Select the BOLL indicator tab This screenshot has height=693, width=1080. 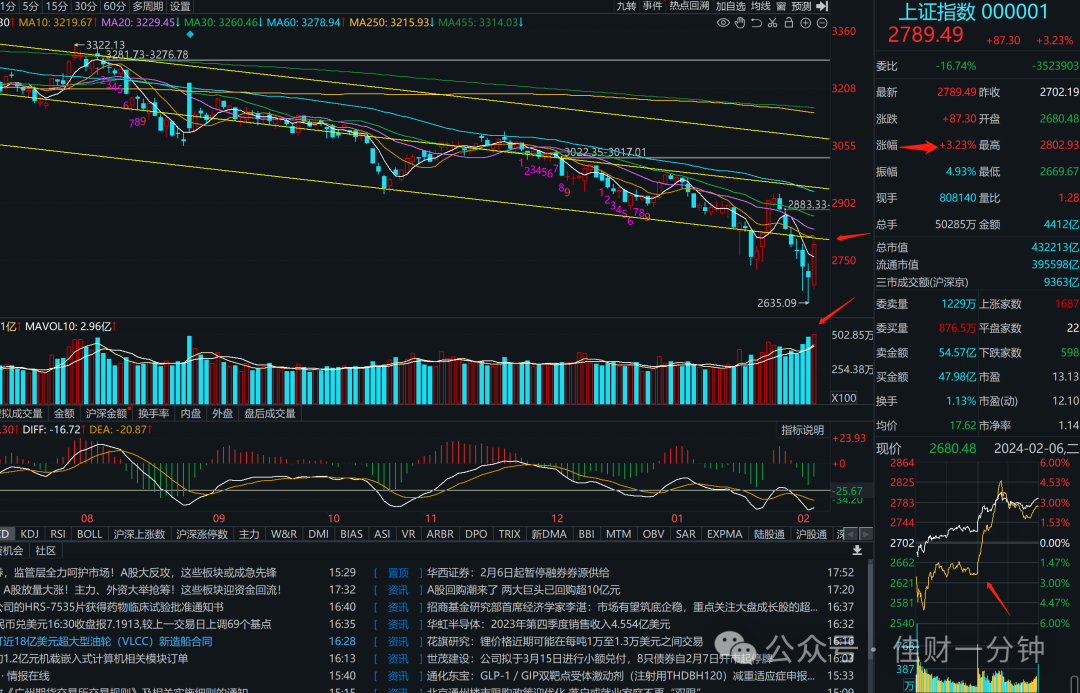(x=89, y=534)
